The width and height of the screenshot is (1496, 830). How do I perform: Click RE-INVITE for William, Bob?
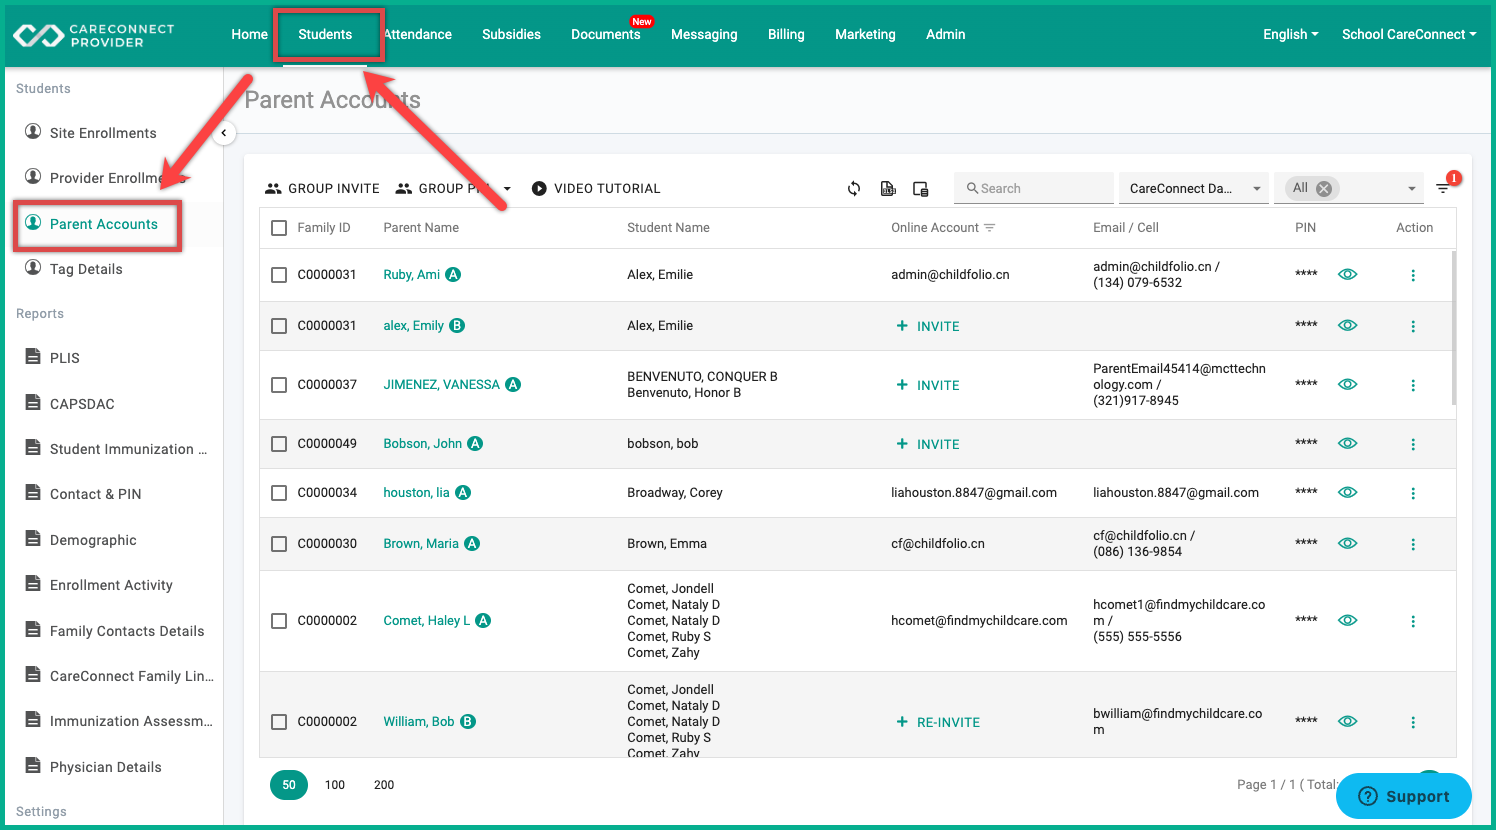(x=938, y=722)
